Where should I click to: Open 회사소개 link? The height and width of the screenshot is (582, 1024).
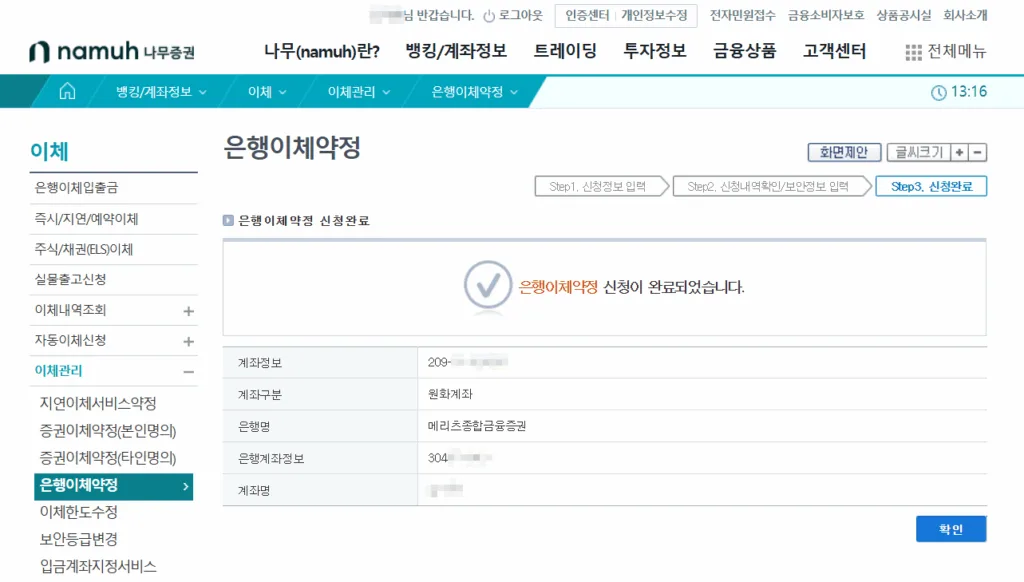(965, 15)
